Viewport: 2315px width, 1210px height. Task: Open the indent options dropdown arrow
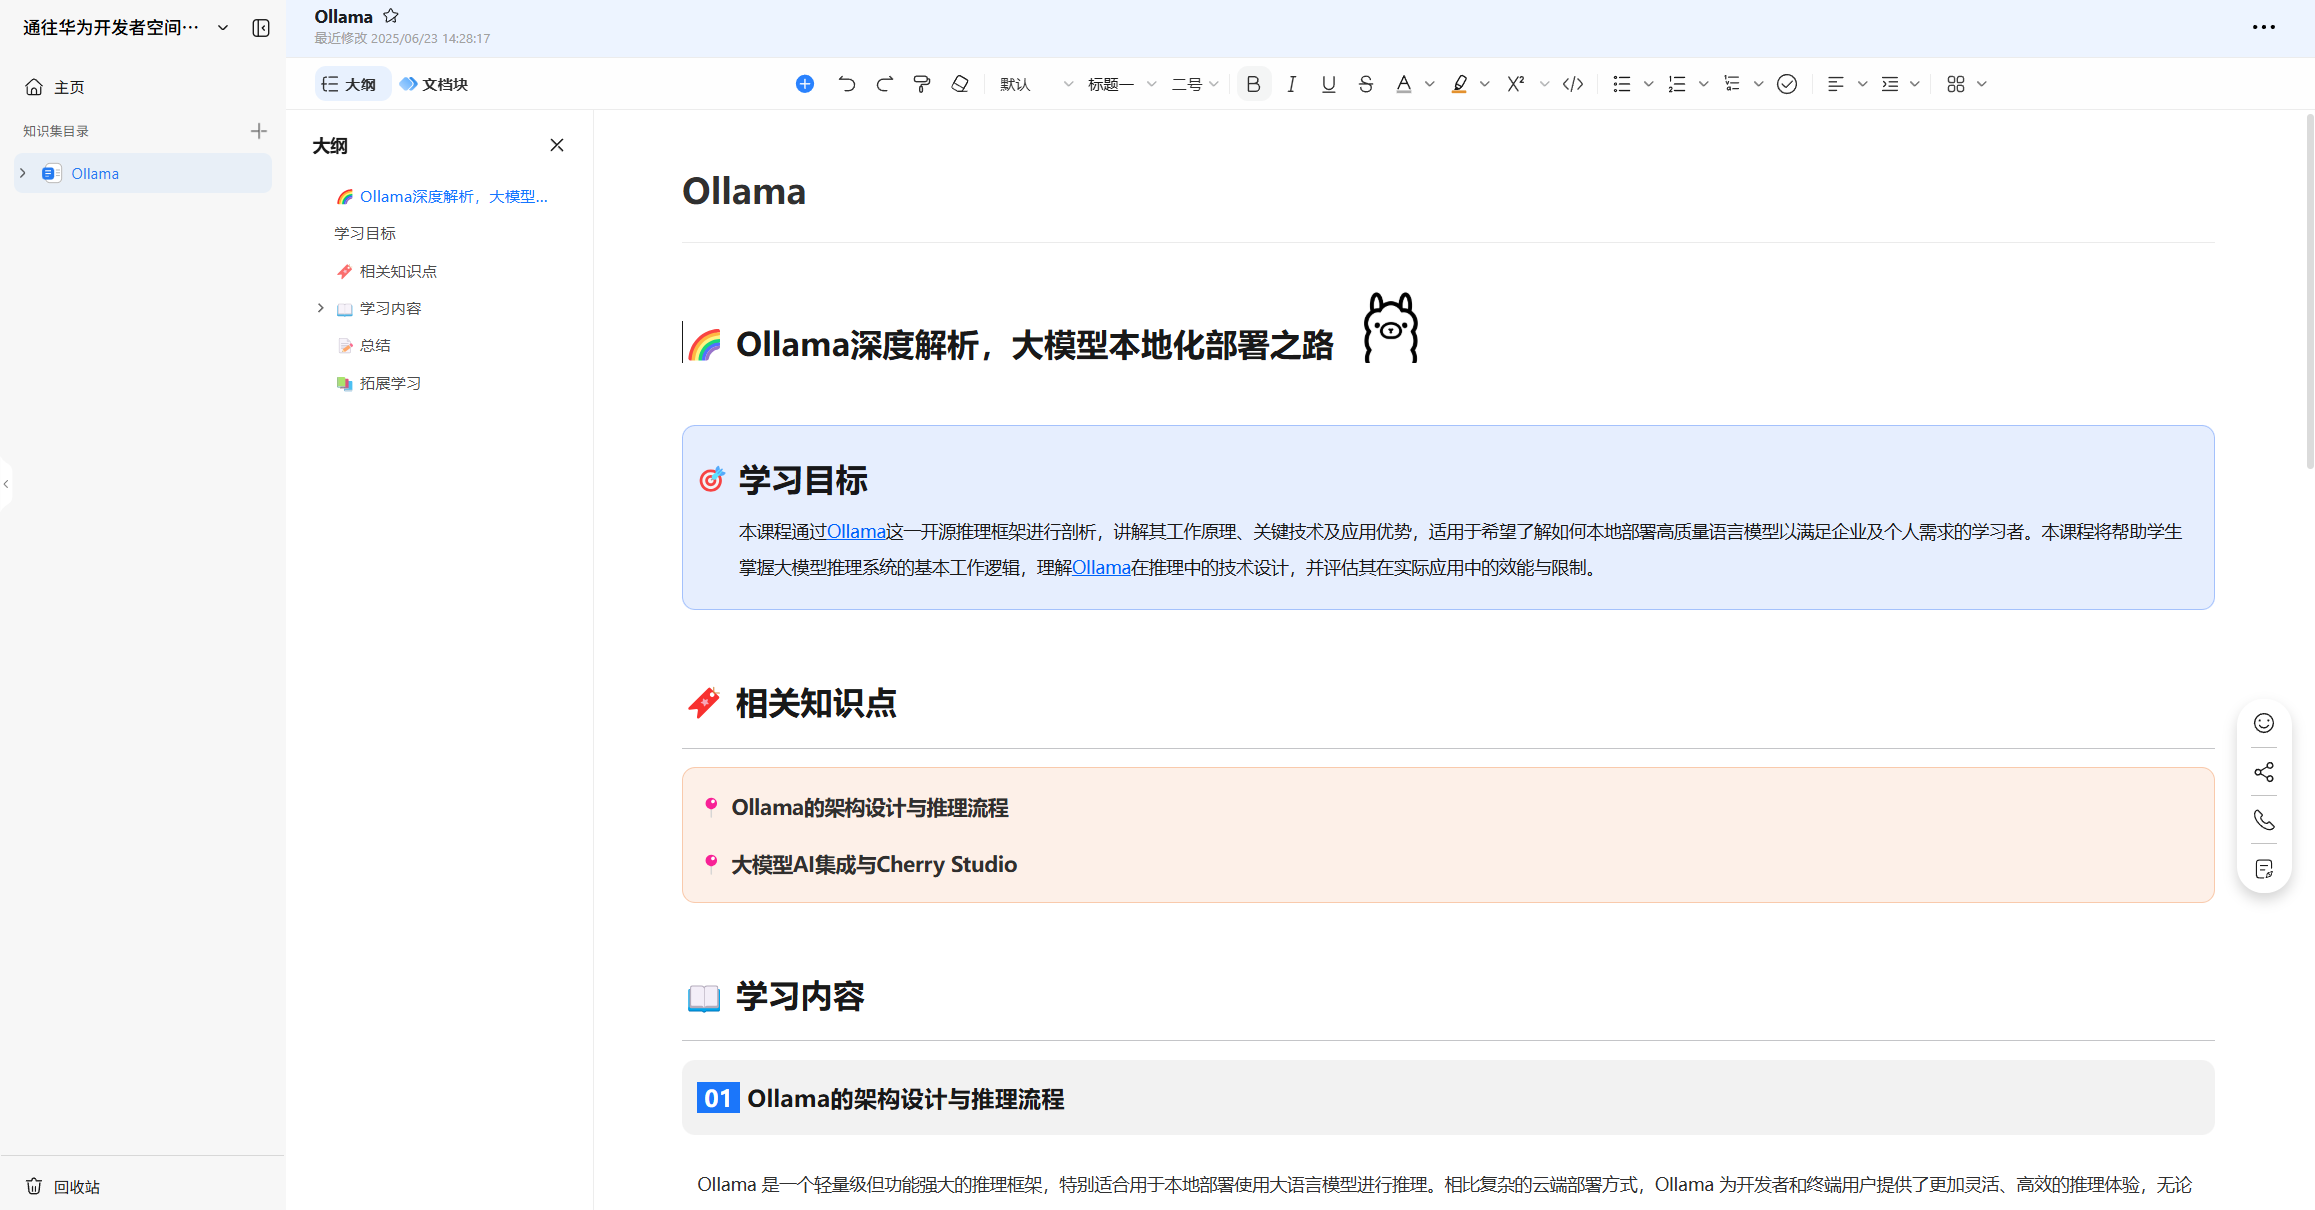tap(1914, 84)
